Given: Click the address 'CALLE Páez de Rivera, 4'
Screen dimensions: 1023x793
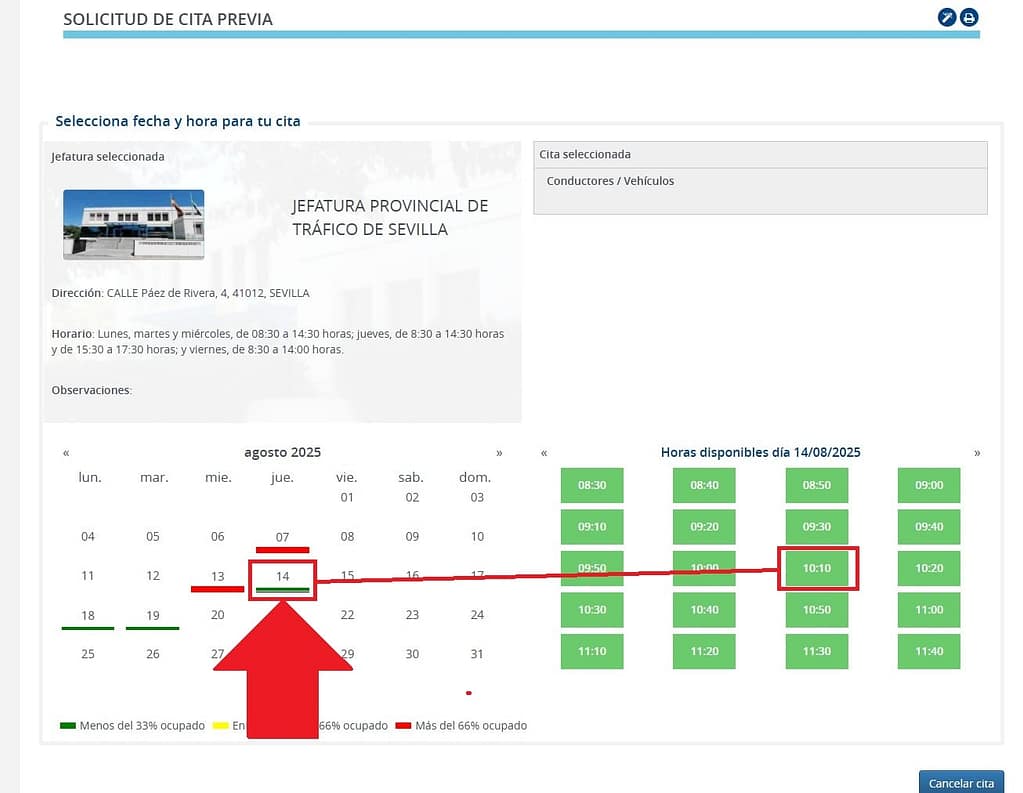Looking at the screenshot, I should pyautogui.click(x=167, y=293).
